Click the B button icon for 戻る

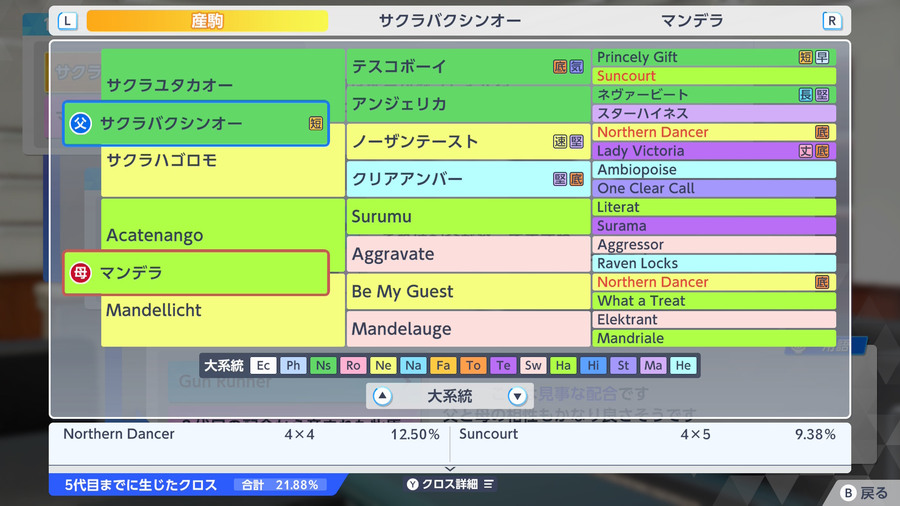tap(848, 493)
